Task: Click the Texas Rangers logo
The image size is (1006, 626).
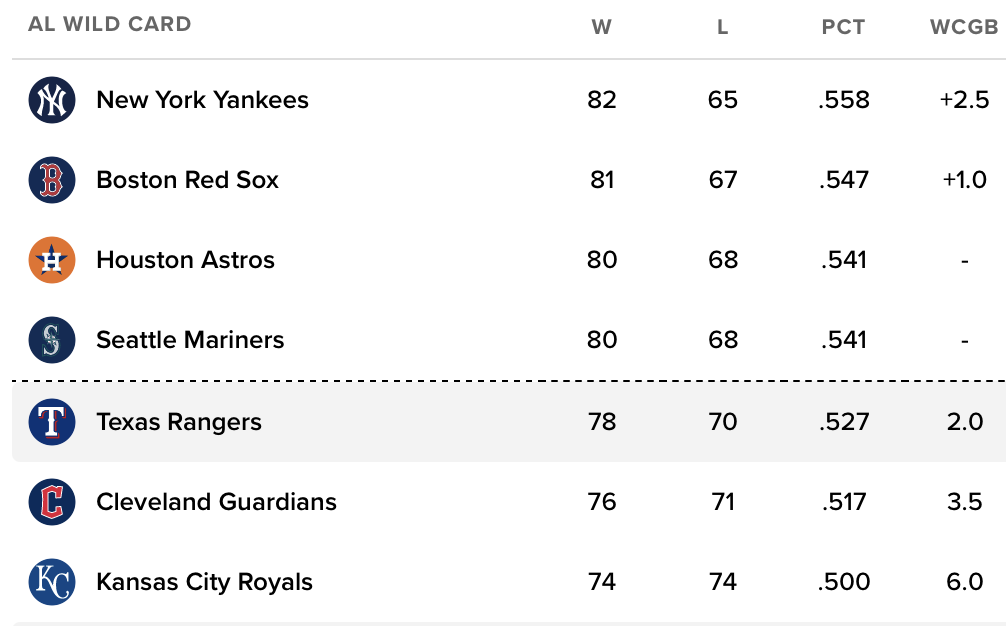Action: pyautogui.click(x=52, y=422)
